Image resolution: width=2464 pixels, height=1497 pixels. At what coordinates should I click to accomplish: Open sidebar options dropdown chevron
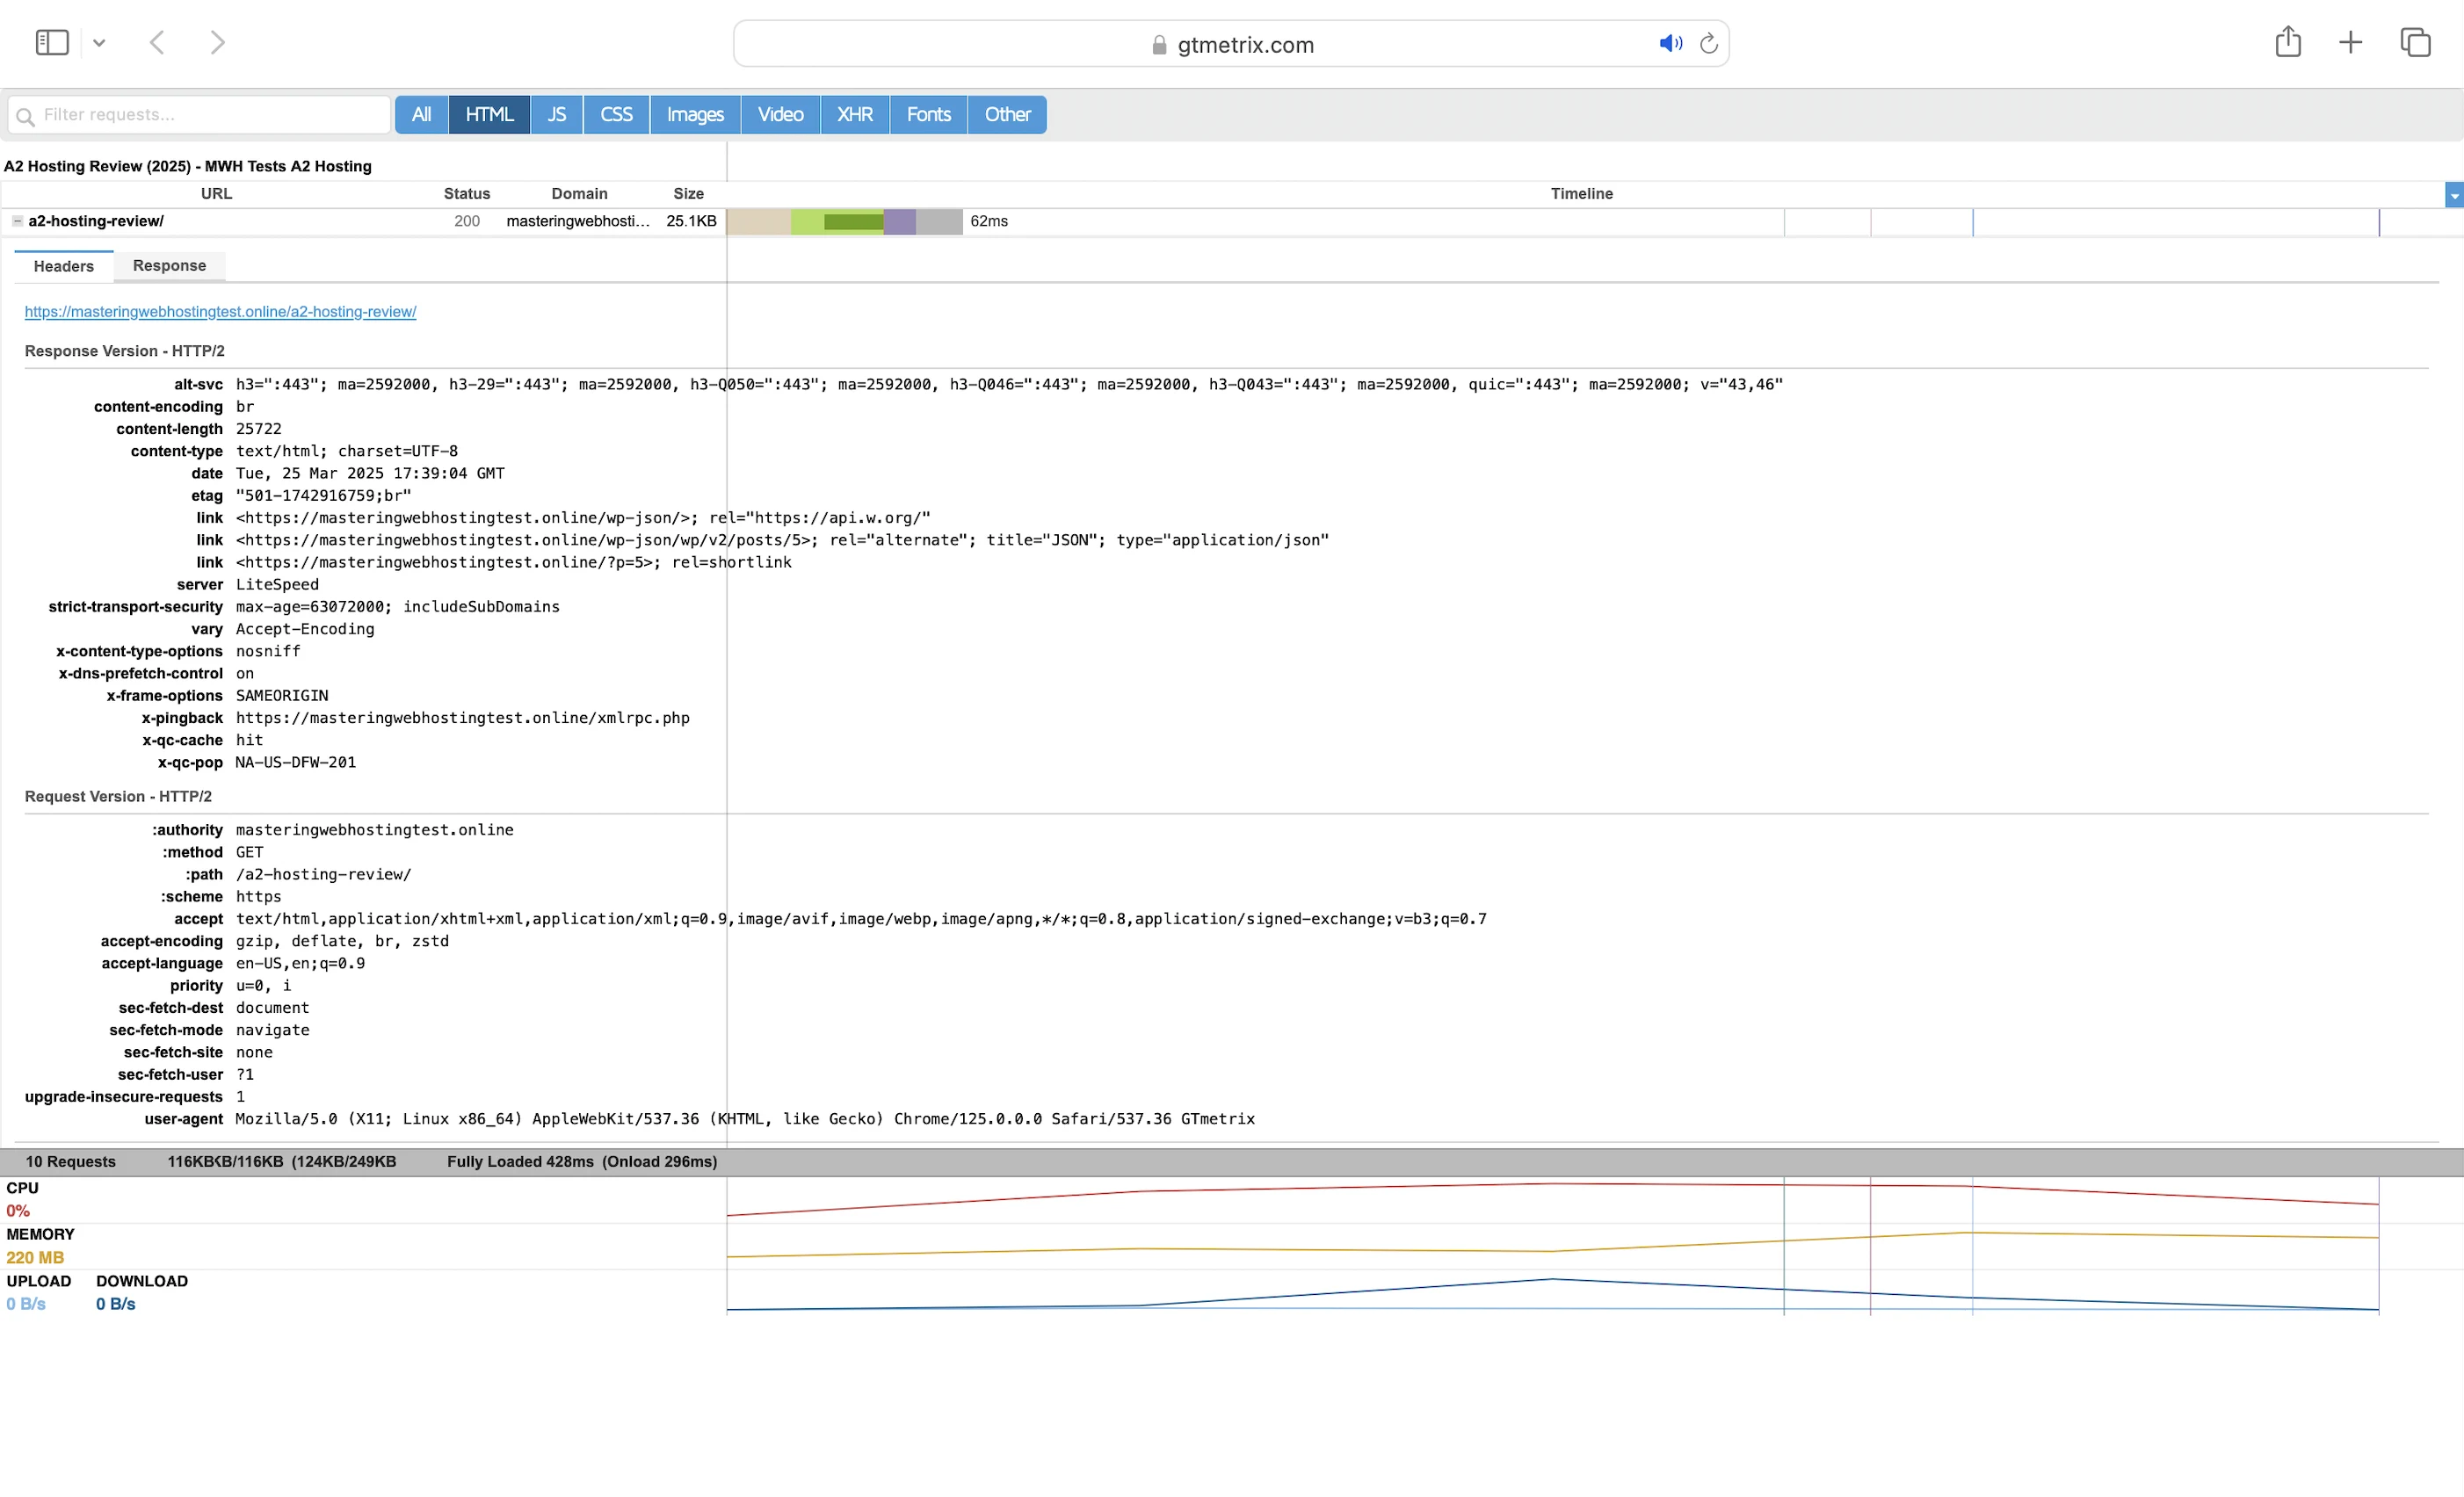[x=99, y=43]
